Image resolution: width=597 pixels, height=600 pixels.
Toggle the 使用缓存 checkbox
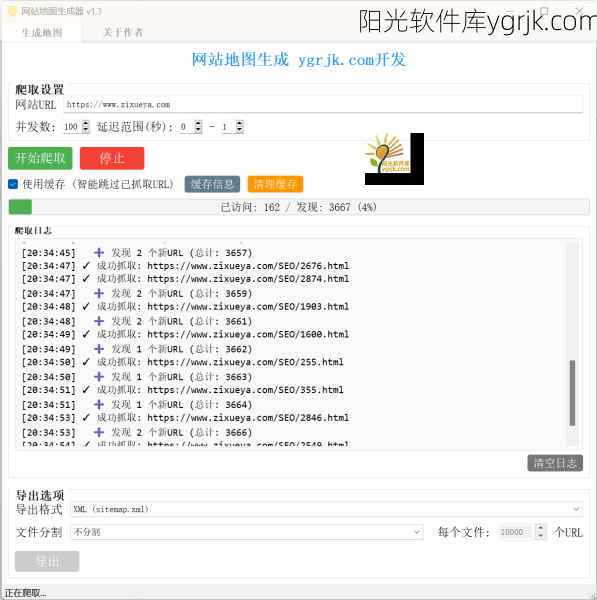13,184
